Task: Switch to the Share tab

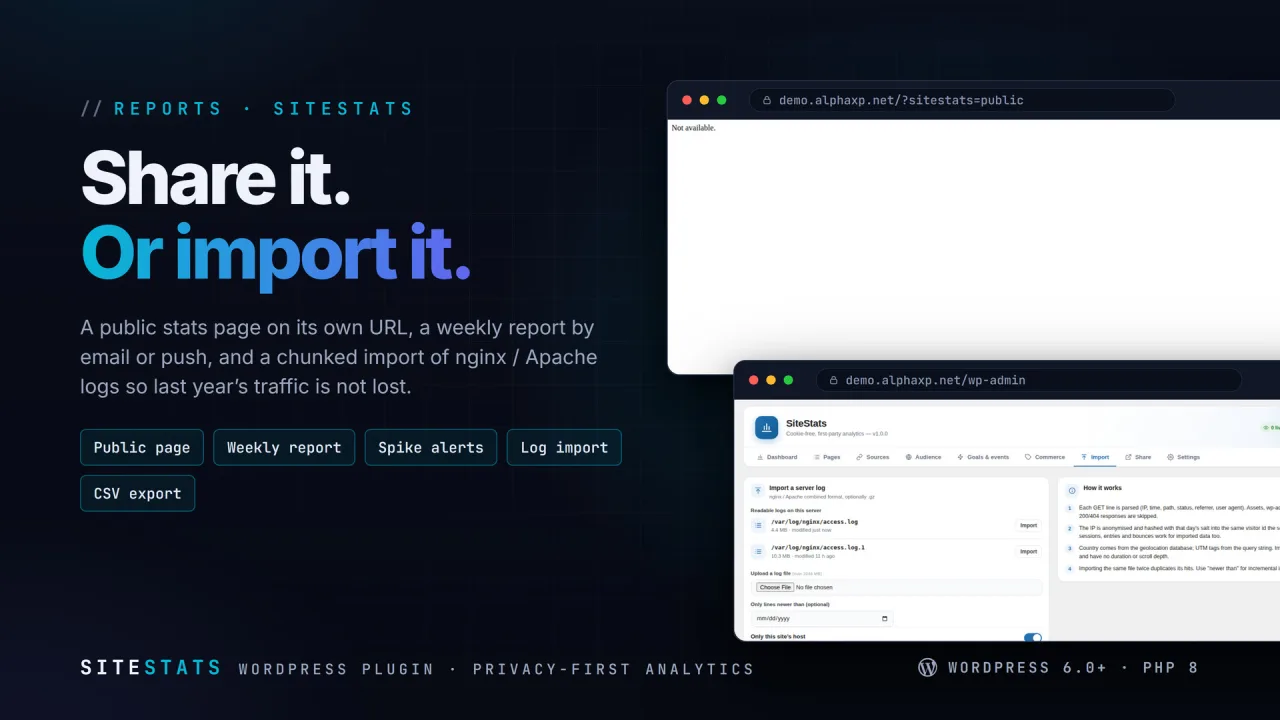Action: (1138, 457)
